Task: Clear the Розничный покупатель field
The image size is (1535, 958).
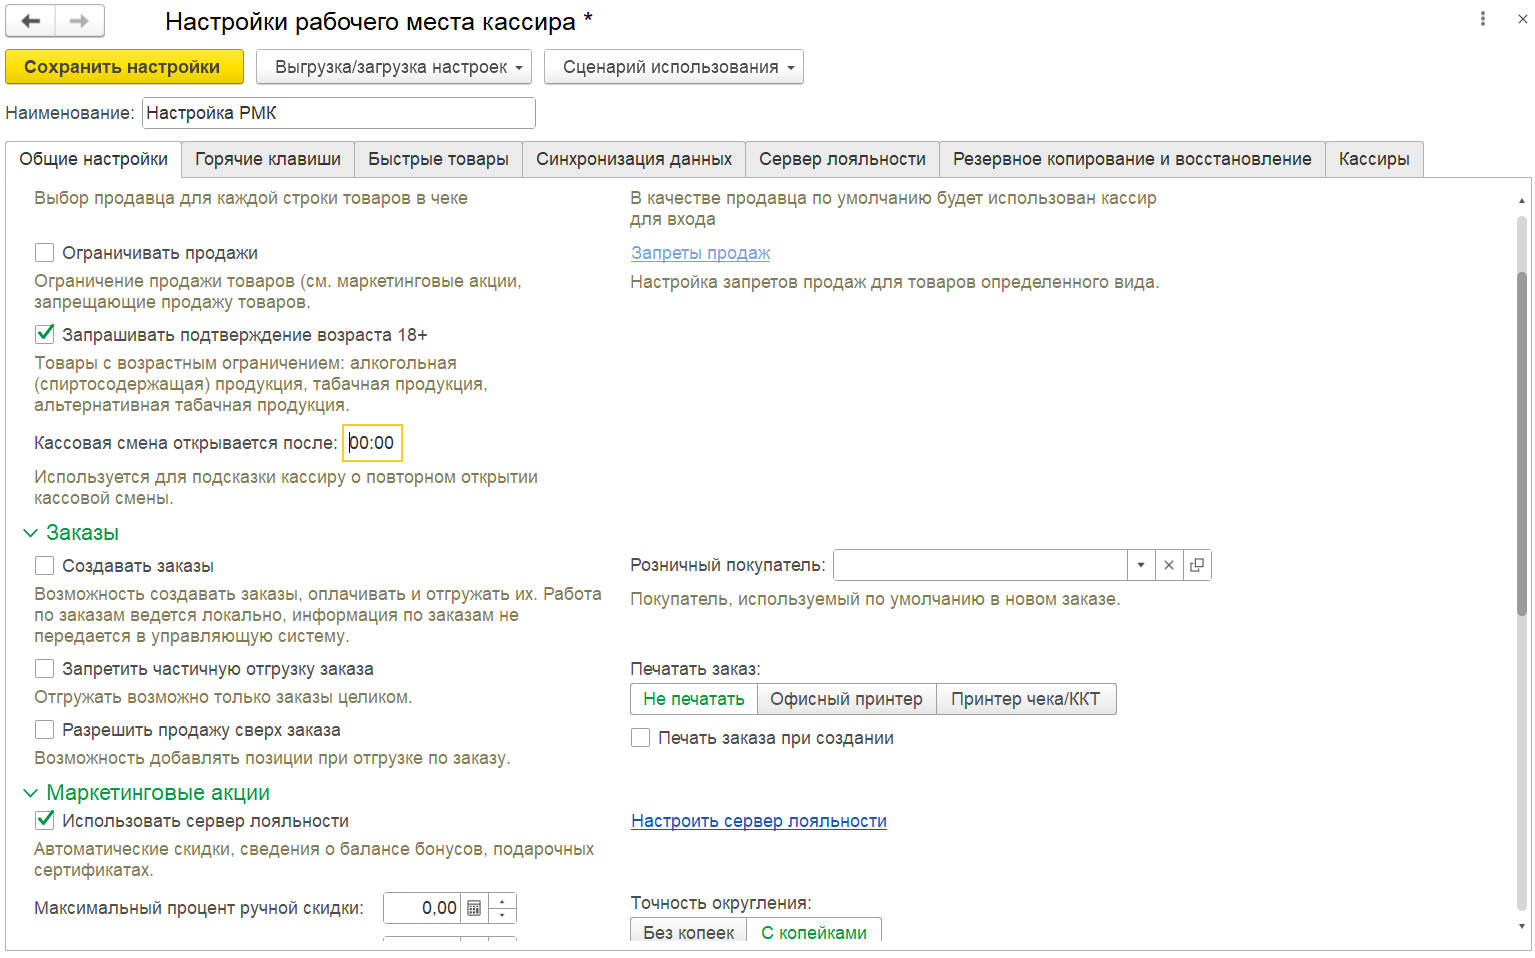Action: pyautogui.click(x=1169, y=565)
